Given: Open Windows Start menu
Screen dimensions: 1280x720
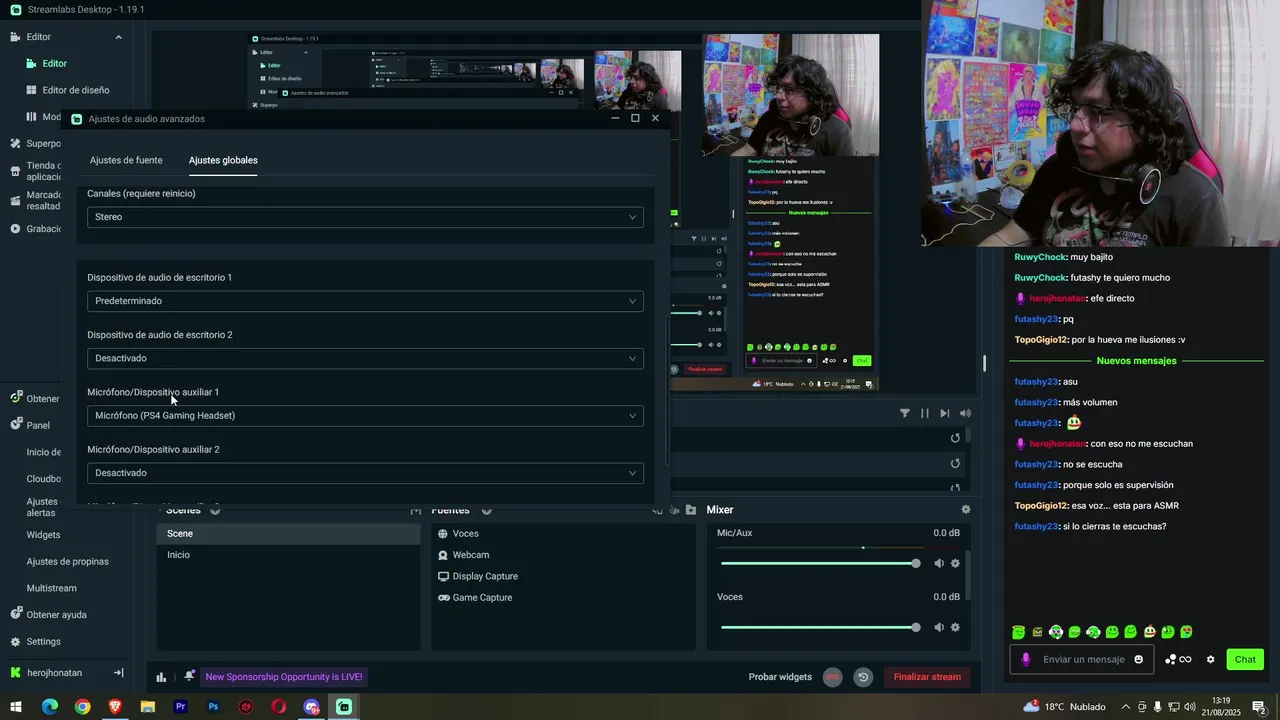Looking at the screenshot, I should click(16, 707).
